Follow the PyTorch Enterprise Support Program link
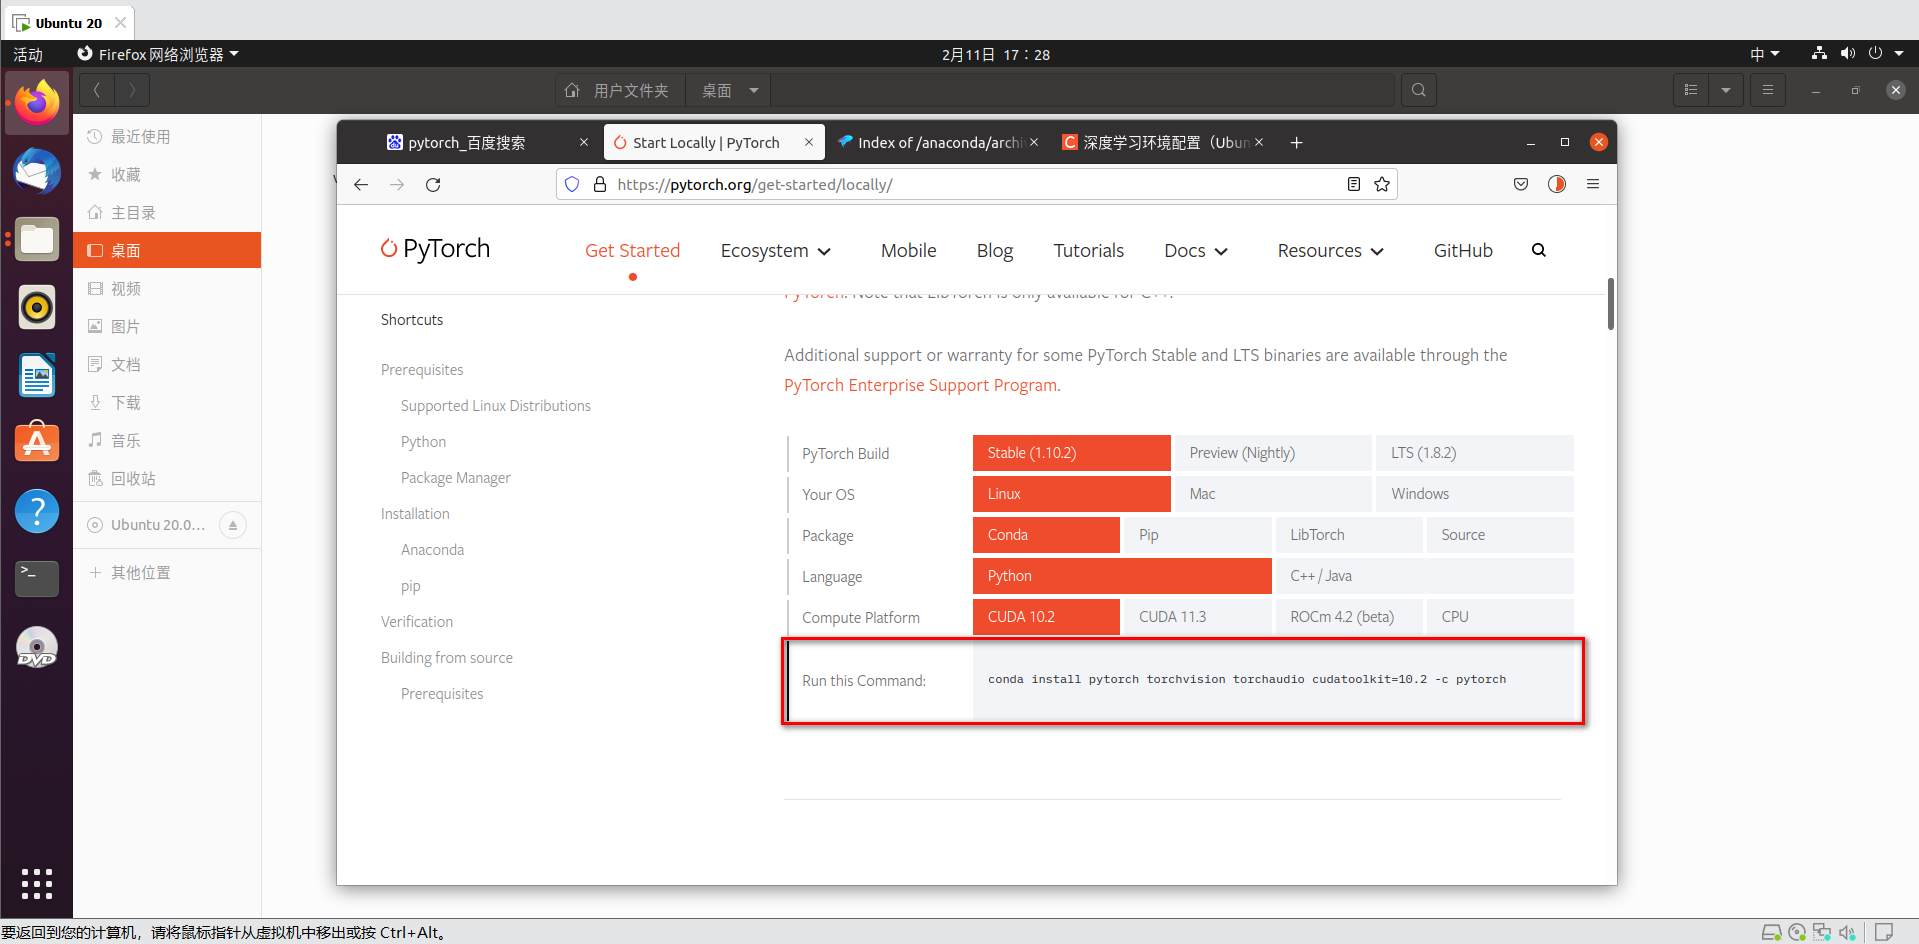 [x=920, y=385]
